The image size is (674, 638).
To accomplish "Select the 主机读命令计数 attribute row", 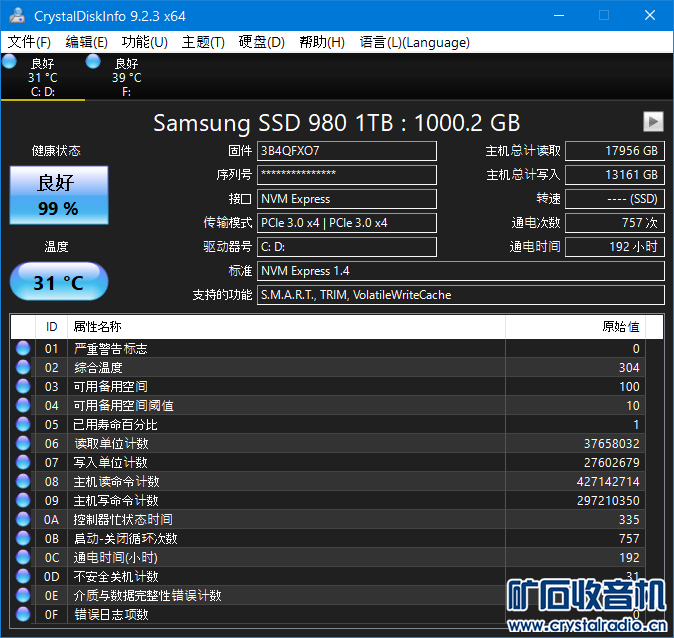I will pos(328,481).
